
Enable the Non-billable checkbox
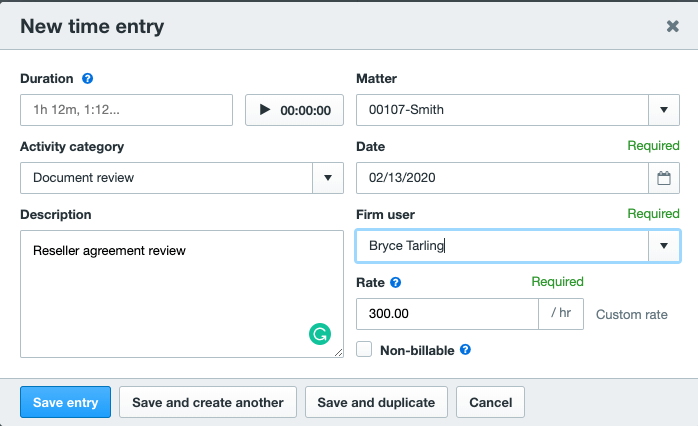[365, 350]
